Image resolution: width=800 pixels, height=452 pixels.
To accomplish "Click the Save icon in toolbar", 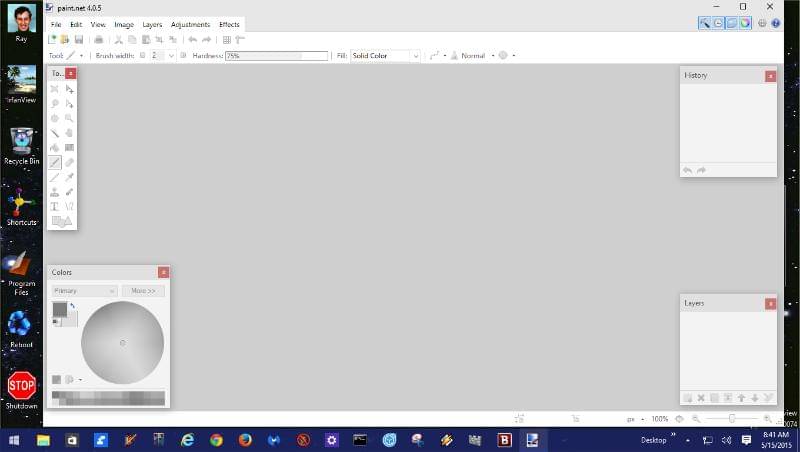I will 79,40.
